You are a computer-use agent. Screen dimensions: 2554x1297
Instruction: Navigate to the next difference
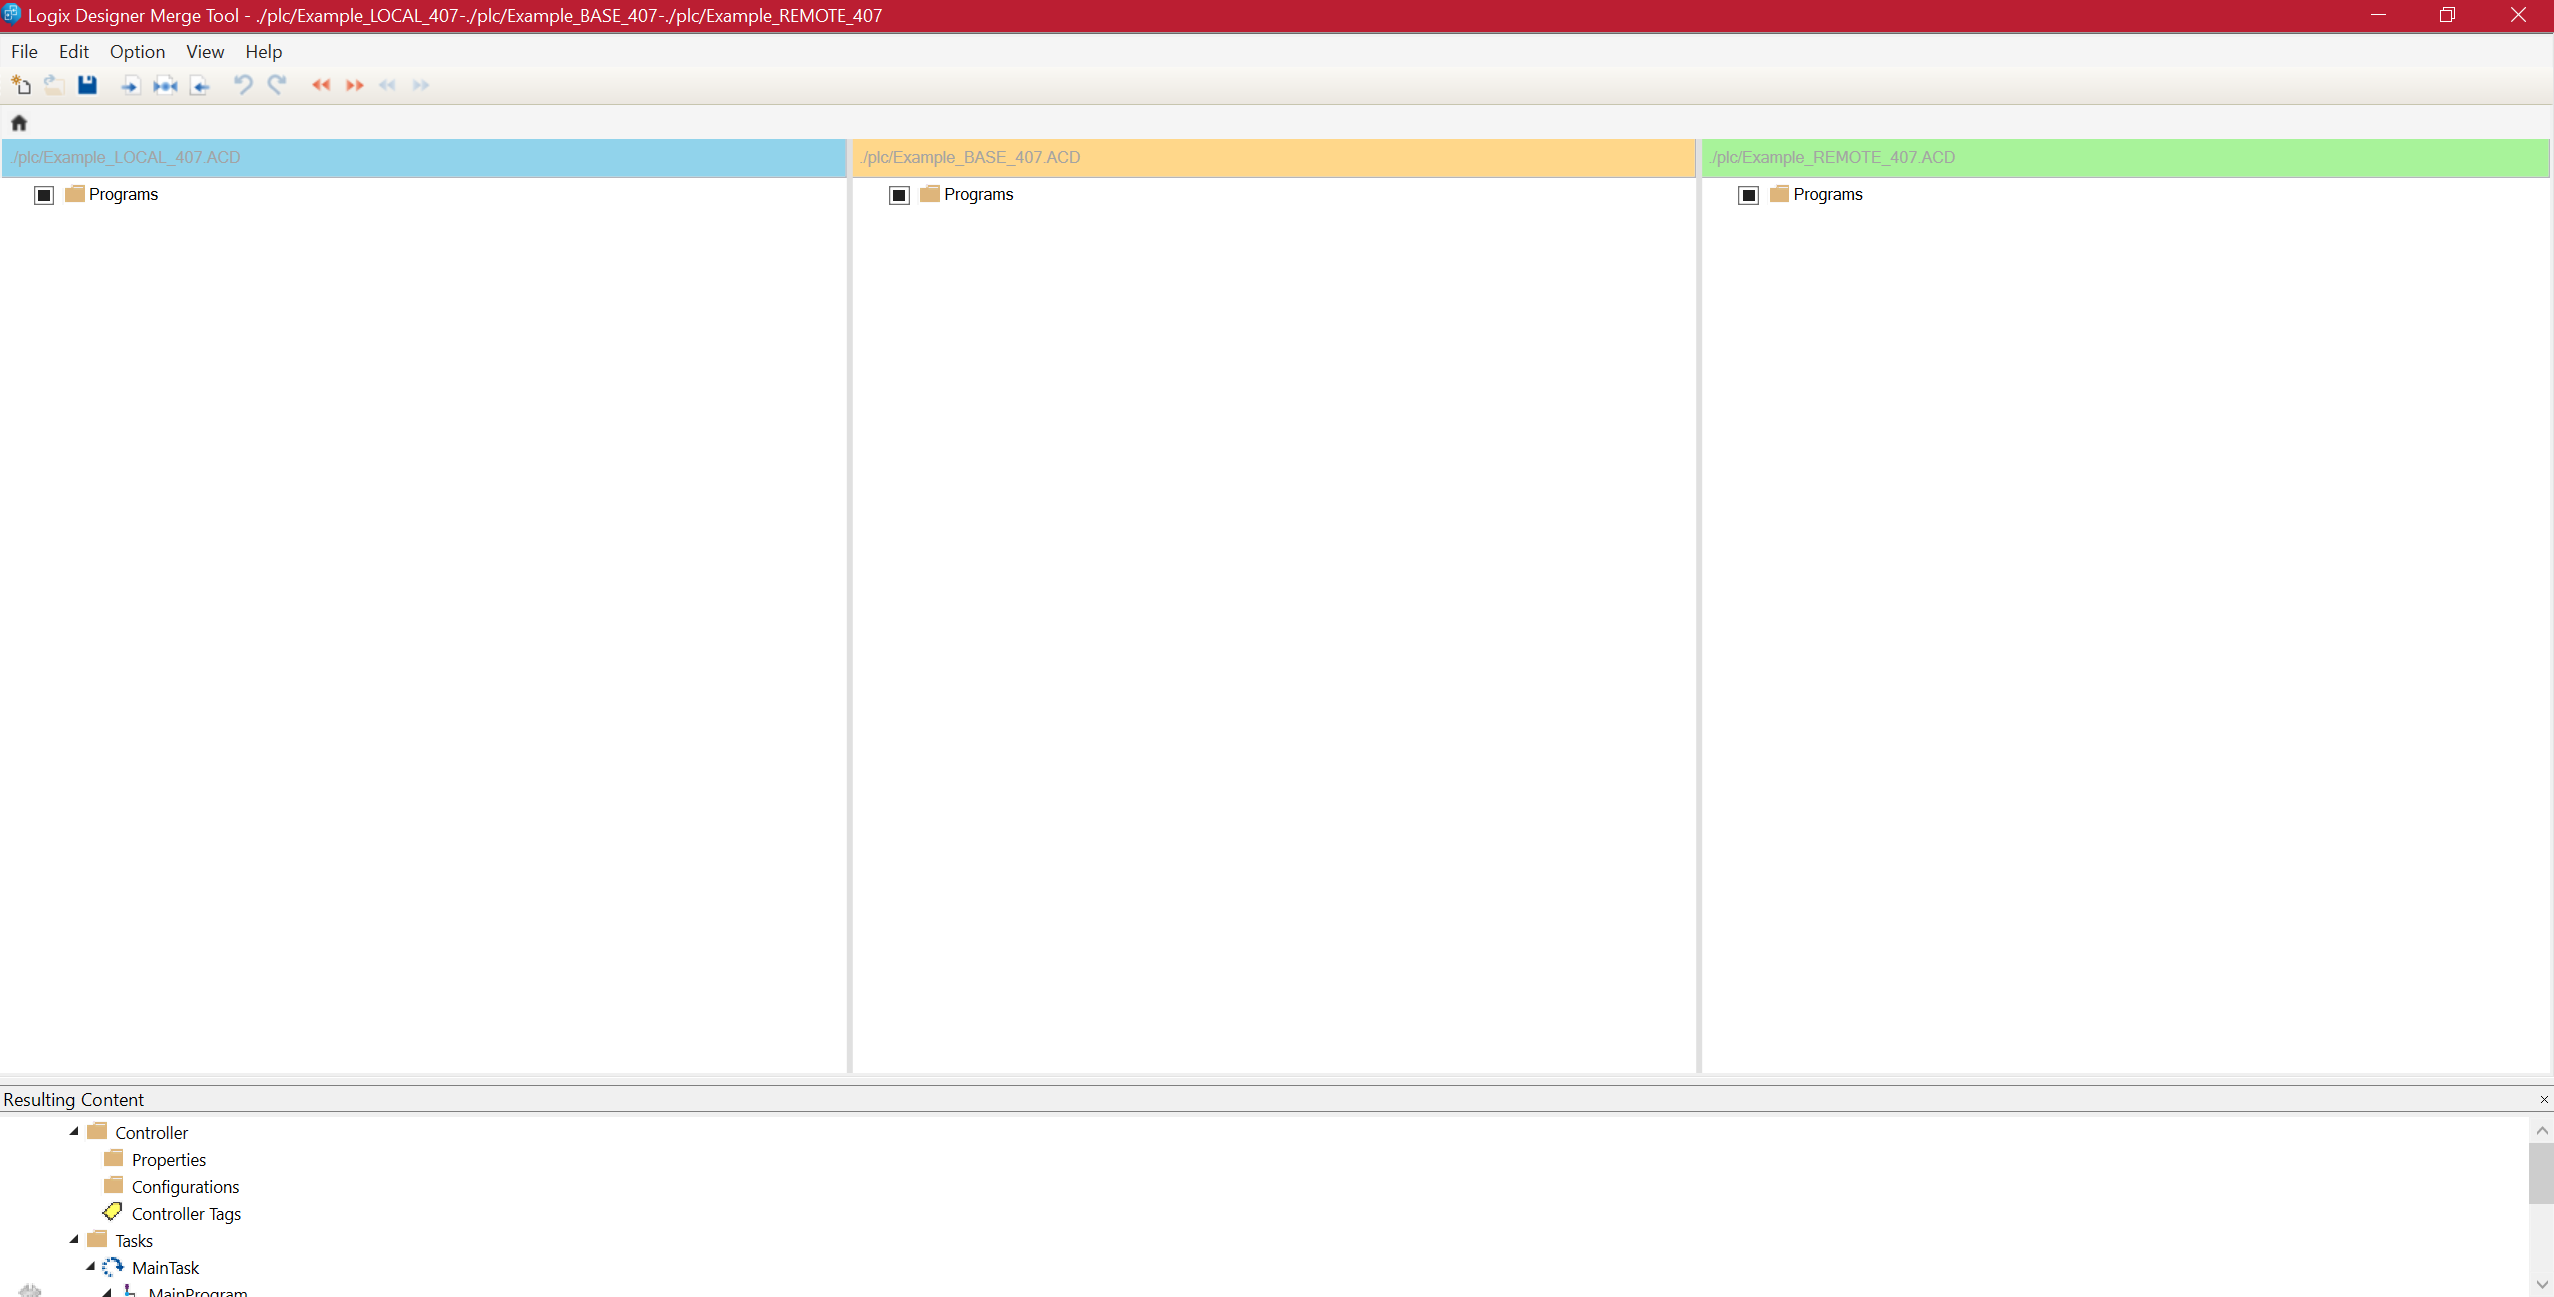tap(419, 85)
